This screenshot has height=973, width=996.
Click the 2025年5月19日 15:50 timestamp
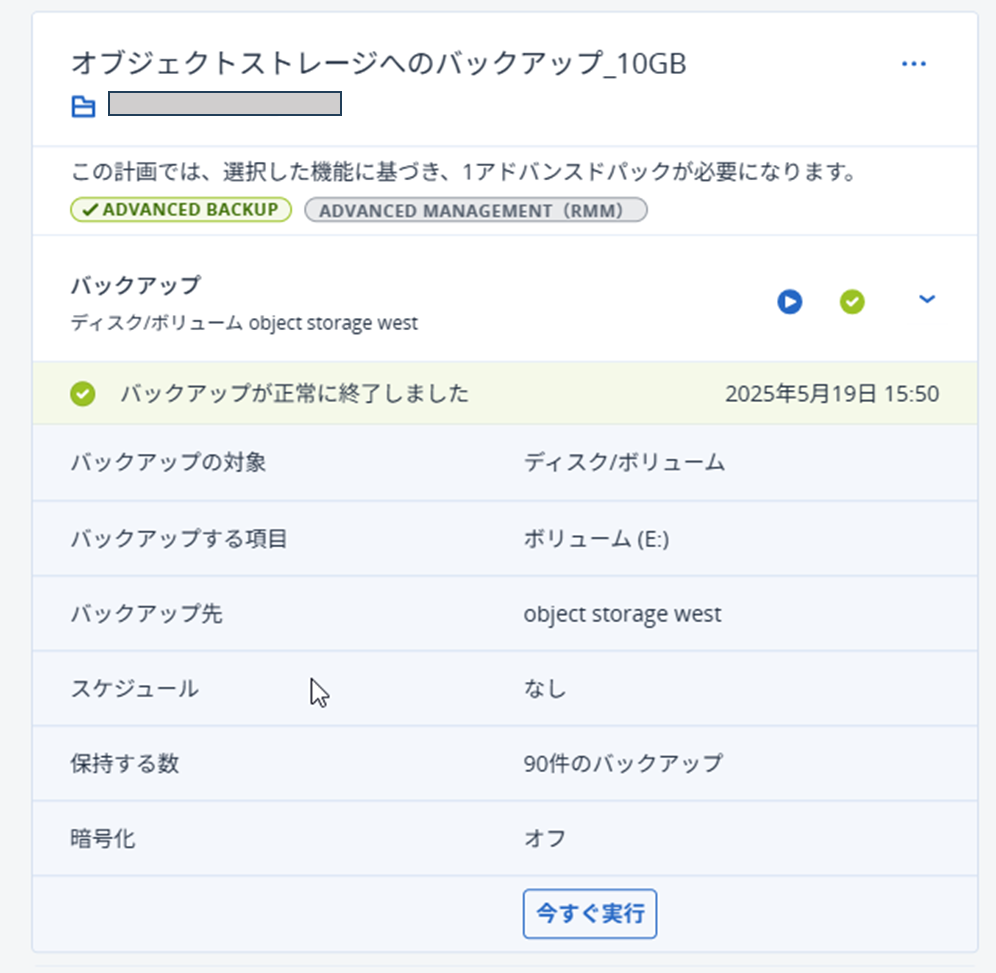point(831,394)
